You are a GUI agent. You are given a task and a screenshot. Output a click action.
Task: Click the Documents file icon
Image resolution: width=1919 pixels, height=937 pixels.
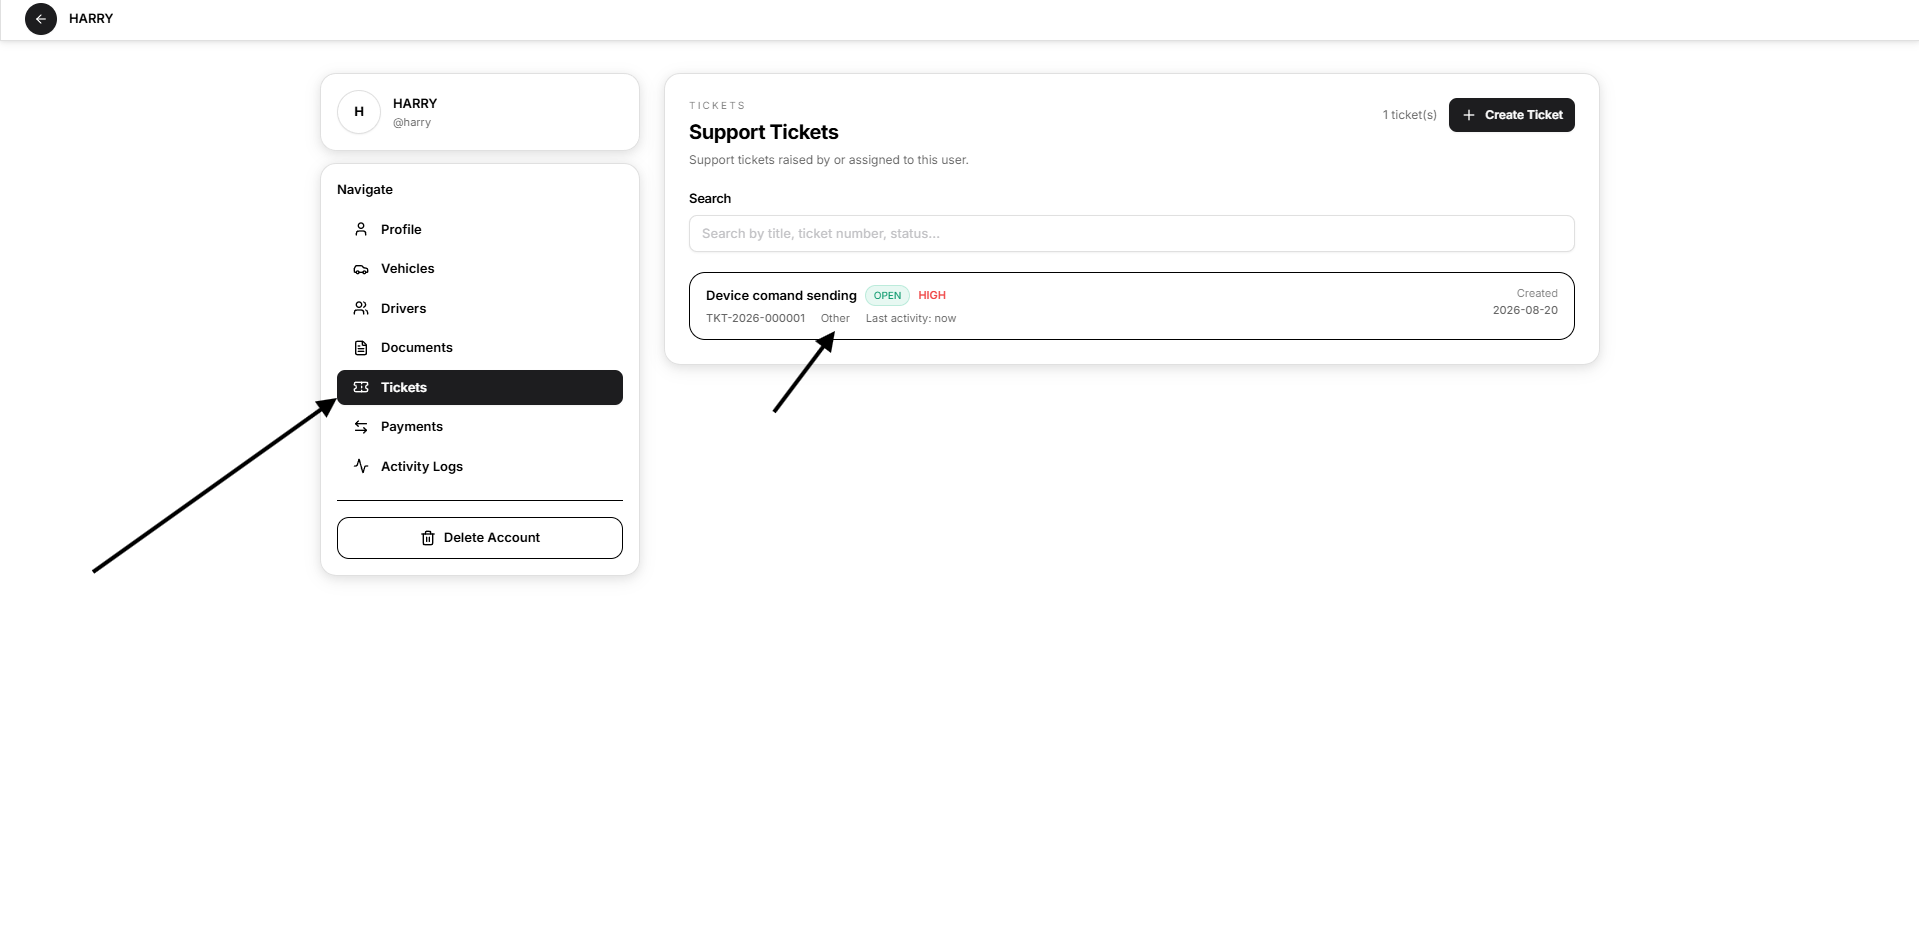[361, 348]
